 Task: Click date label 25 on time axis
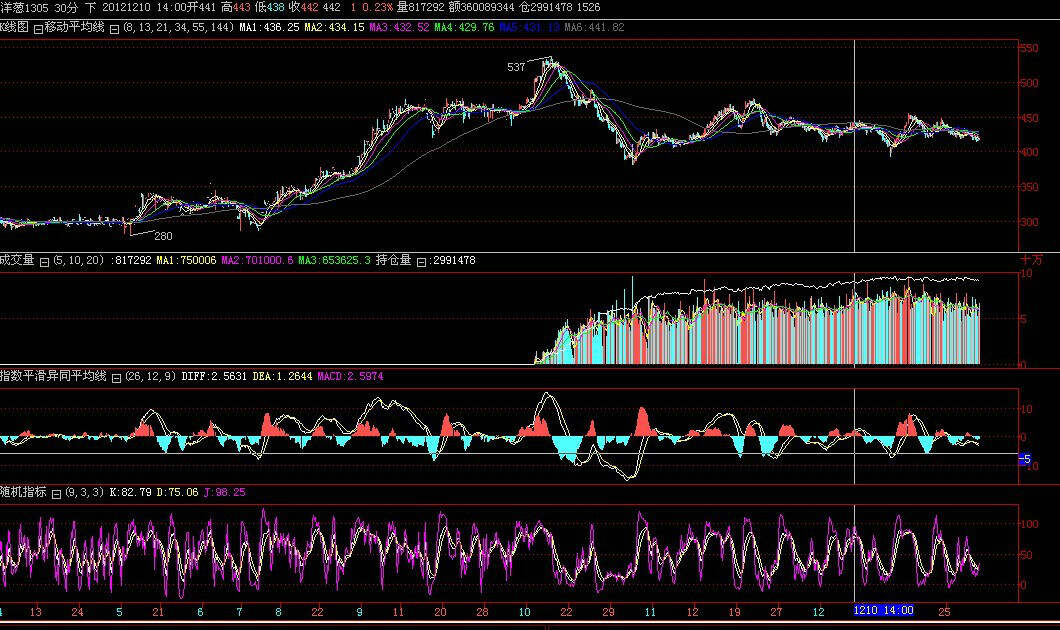pos(944,612)
